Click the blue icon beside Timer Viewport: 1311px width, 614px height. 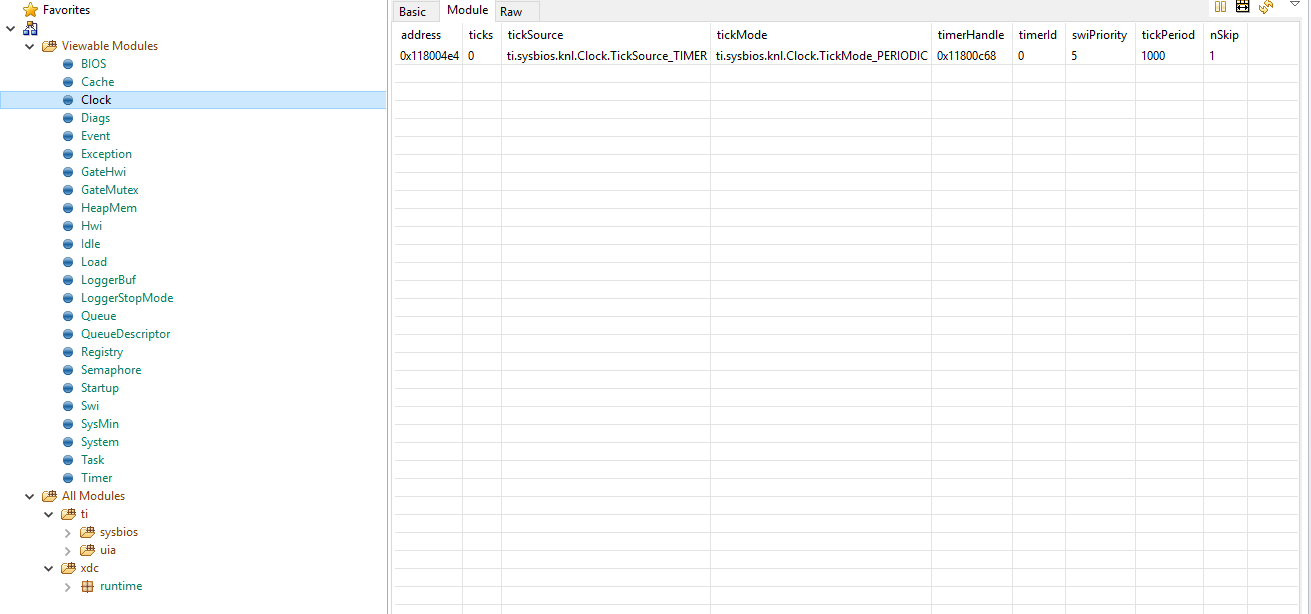[68, 478]
